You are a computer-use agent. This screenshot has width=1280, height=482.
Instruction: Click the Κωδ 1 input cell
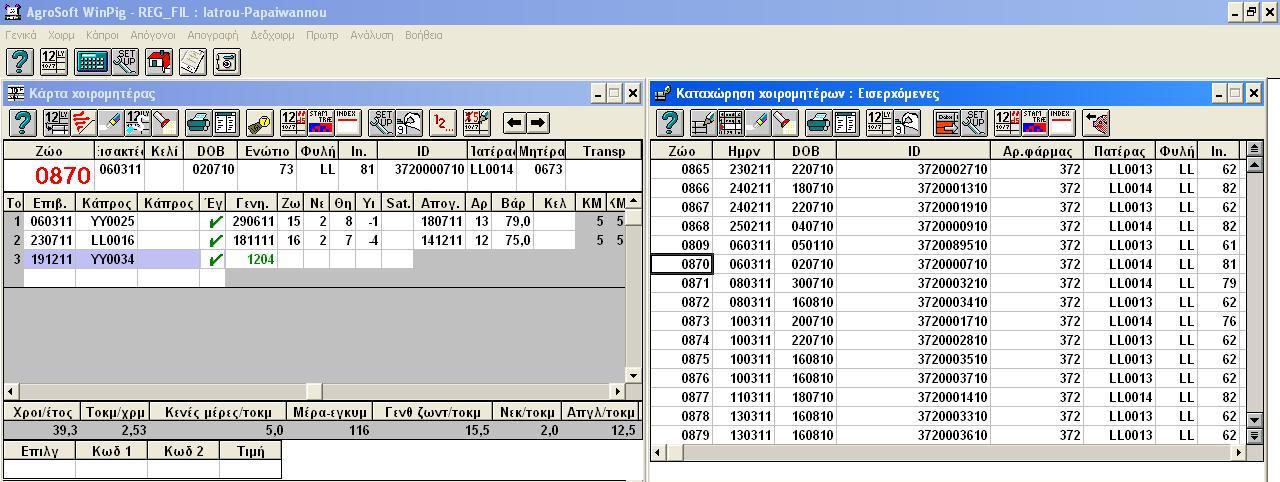tap(111, 468)
